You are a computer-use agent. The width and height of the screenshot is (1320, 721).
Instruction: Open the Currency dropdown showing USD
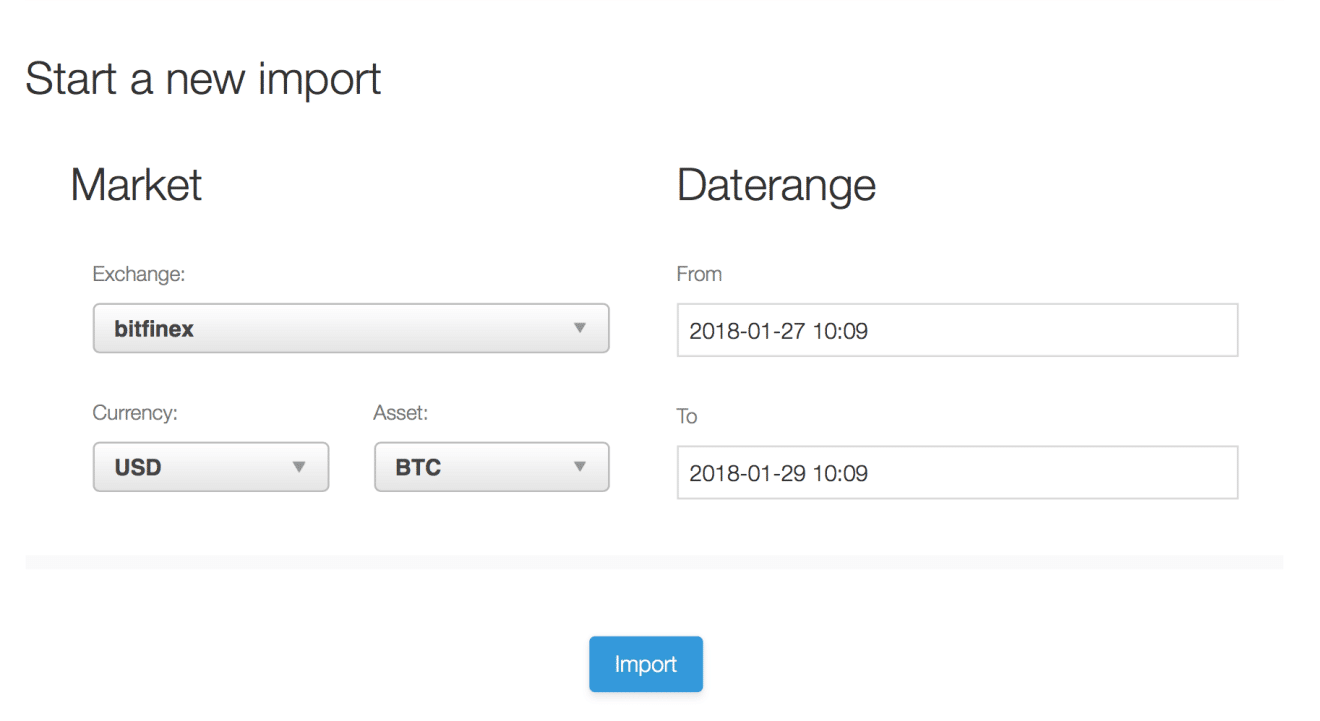click(211, 467)
